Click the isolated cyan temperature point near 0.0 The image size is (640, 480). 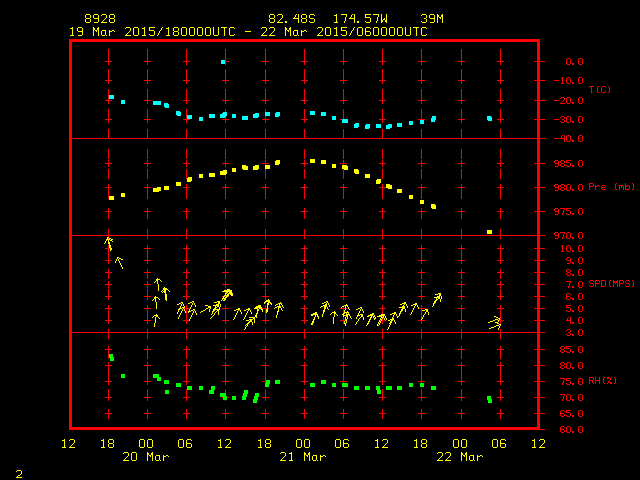pyautogui.click(x=223, y=62)
